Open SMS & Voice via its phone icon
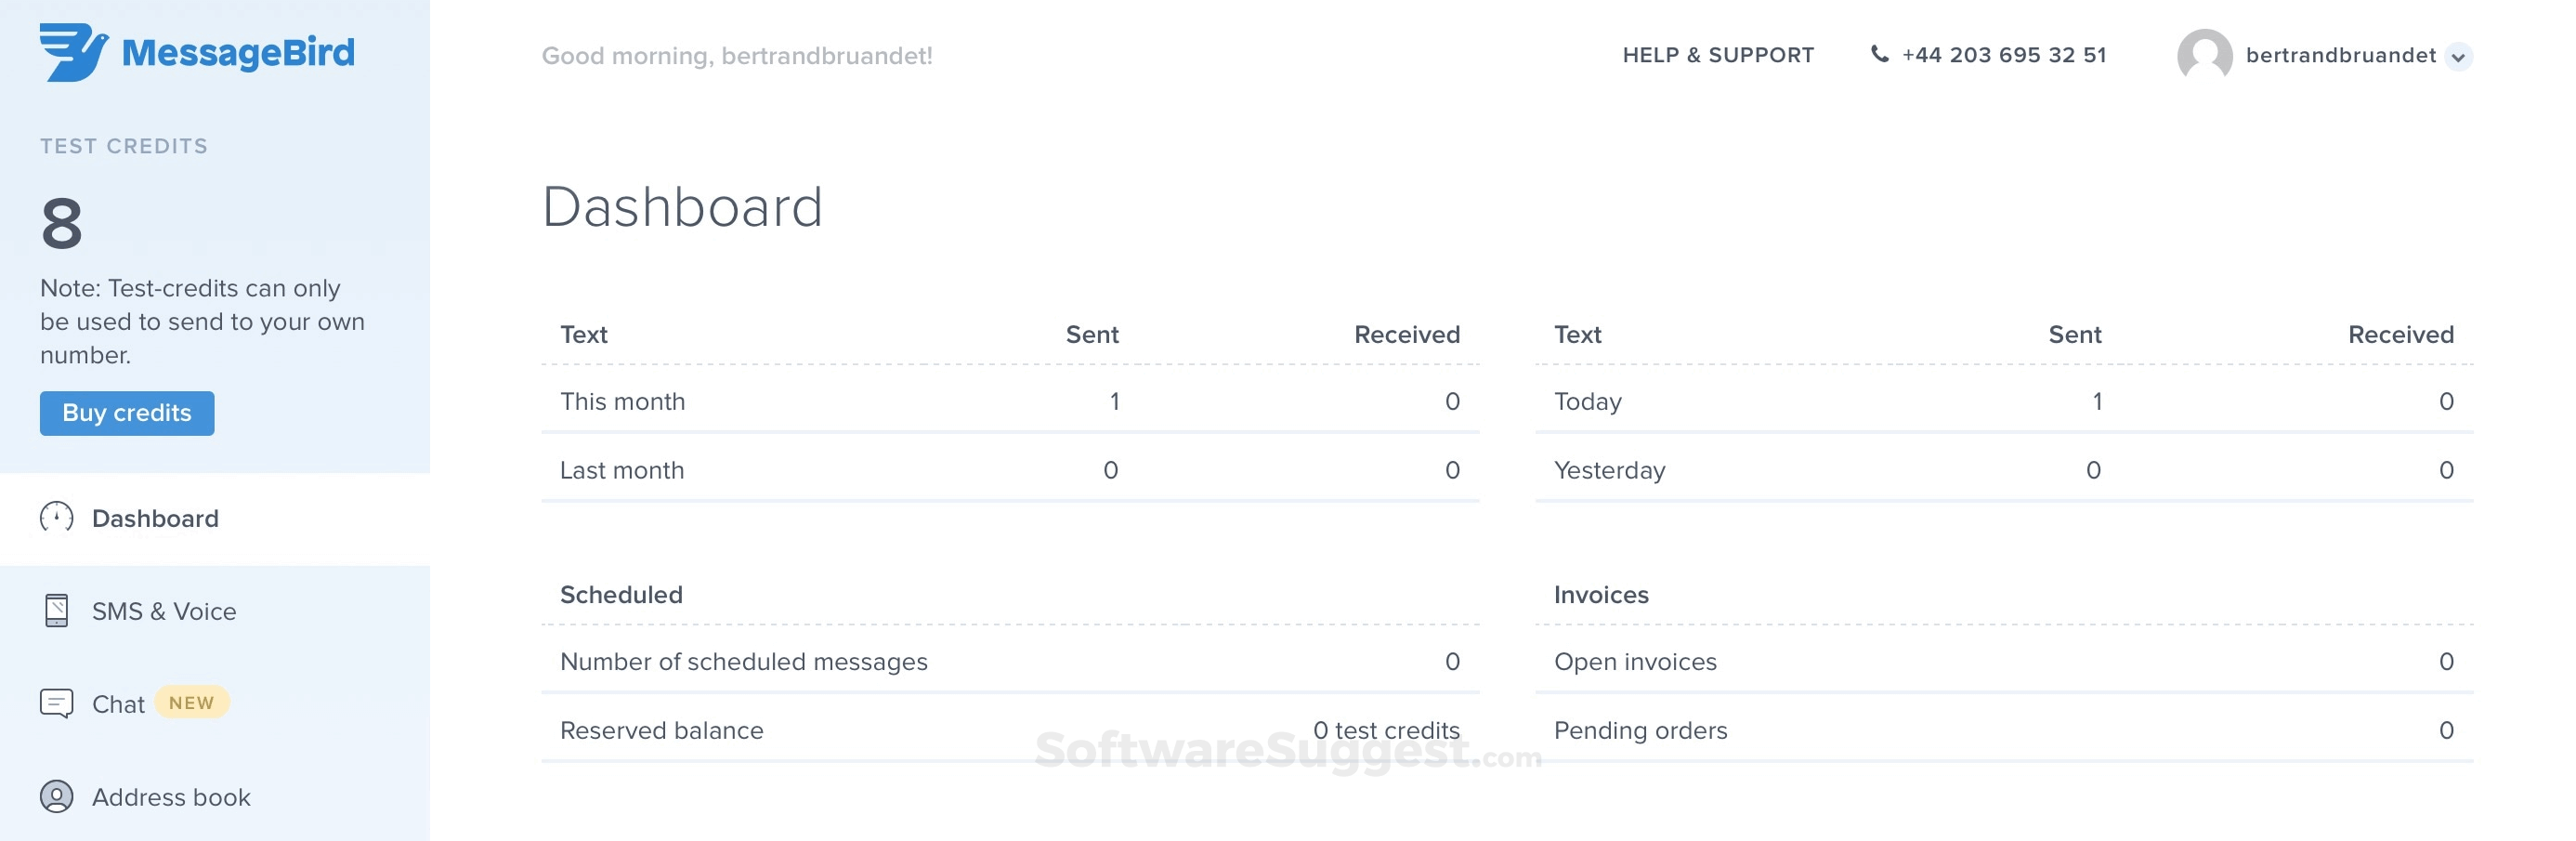Viewport: 2576px width, 841px height. (57, 611)
